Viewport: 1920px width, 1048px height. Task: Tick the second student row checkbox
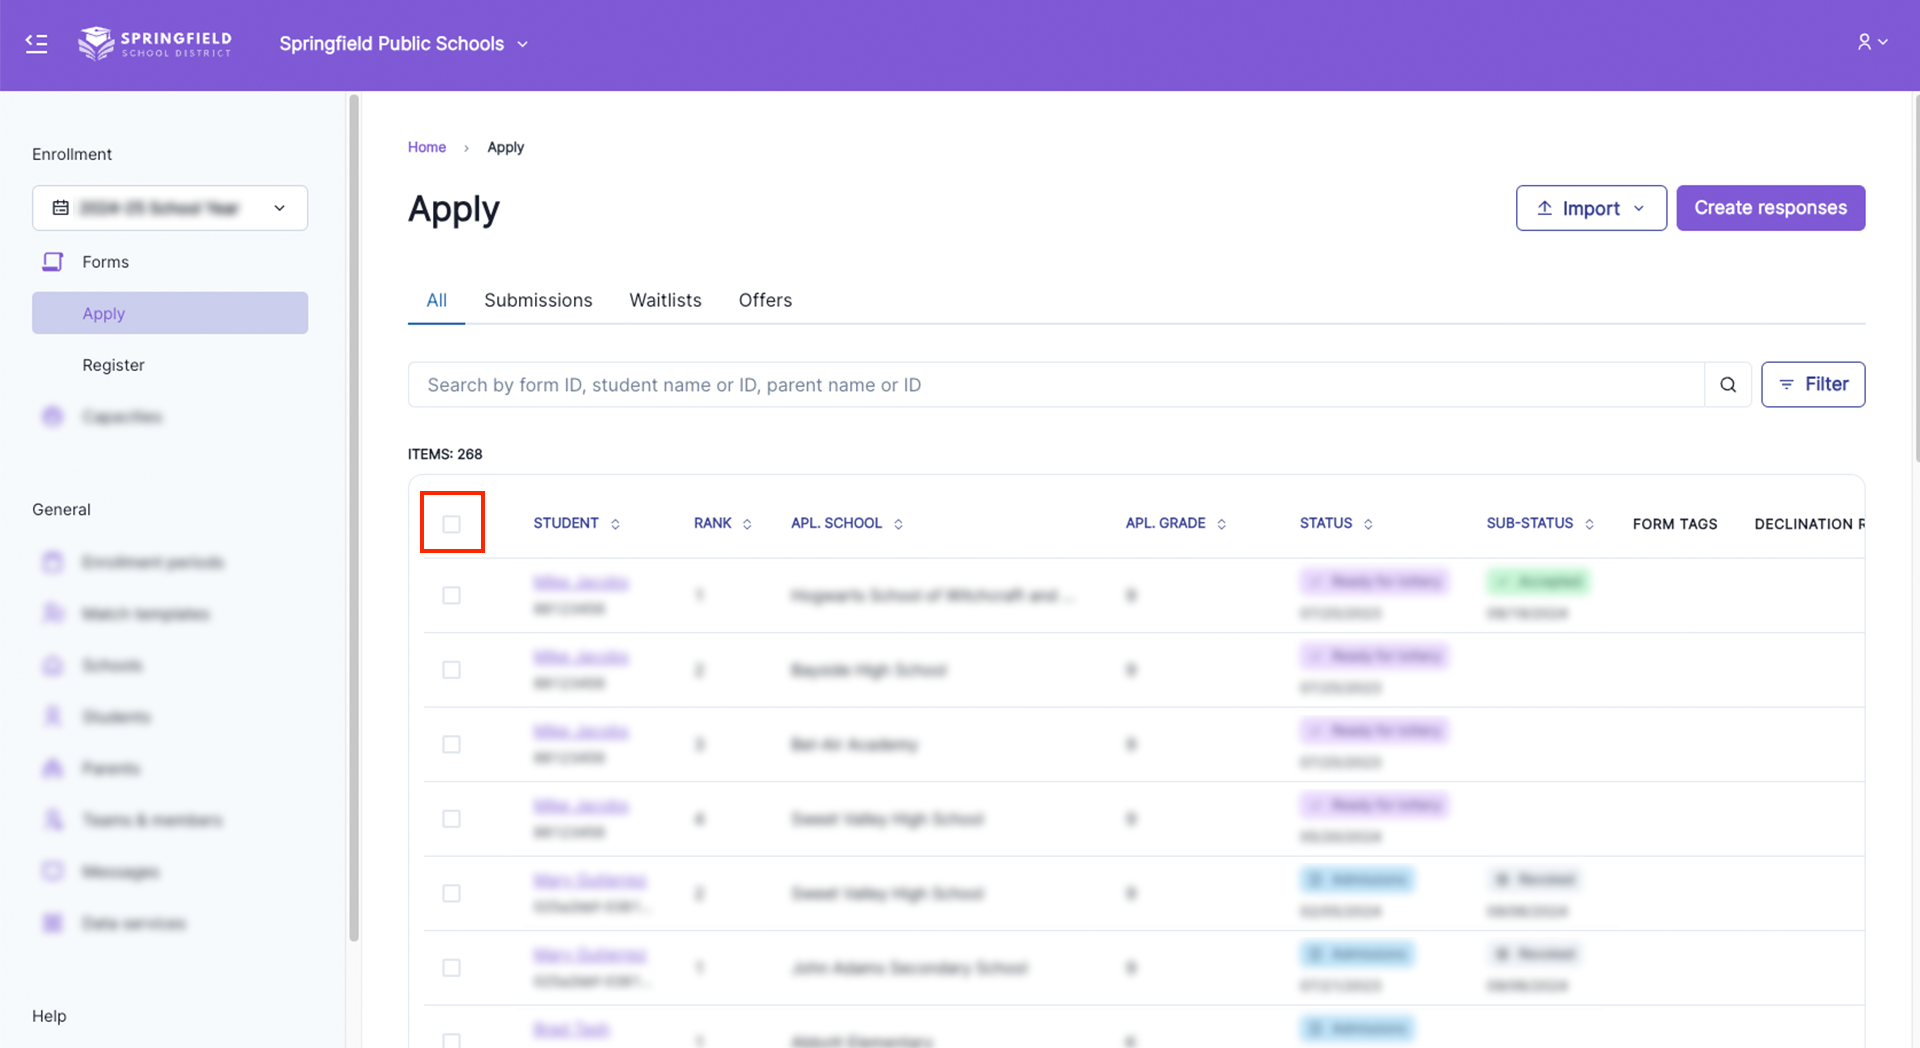coord(452,670)
